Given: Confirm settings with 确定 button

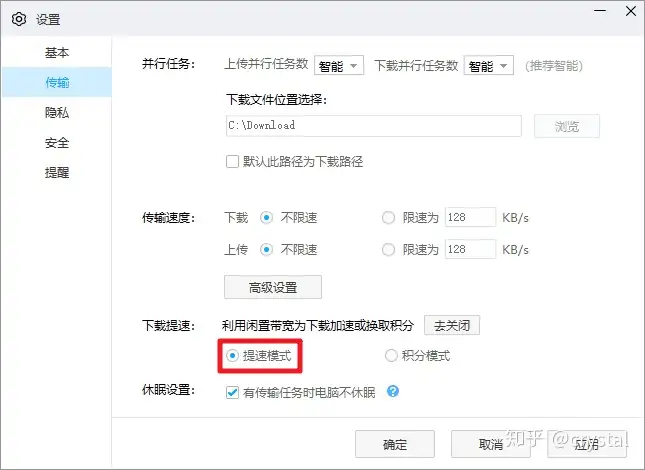Looking at the screenshot, I should [x=395, y=444].
